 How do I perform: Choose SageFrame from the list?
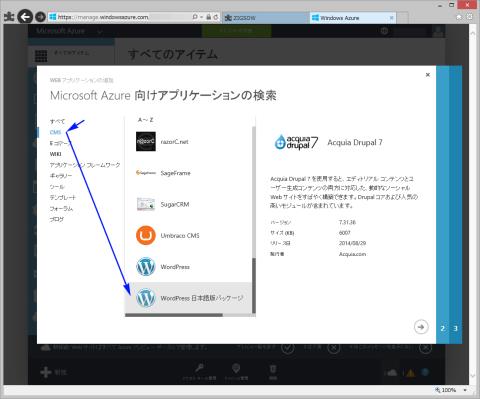[188, 173]
